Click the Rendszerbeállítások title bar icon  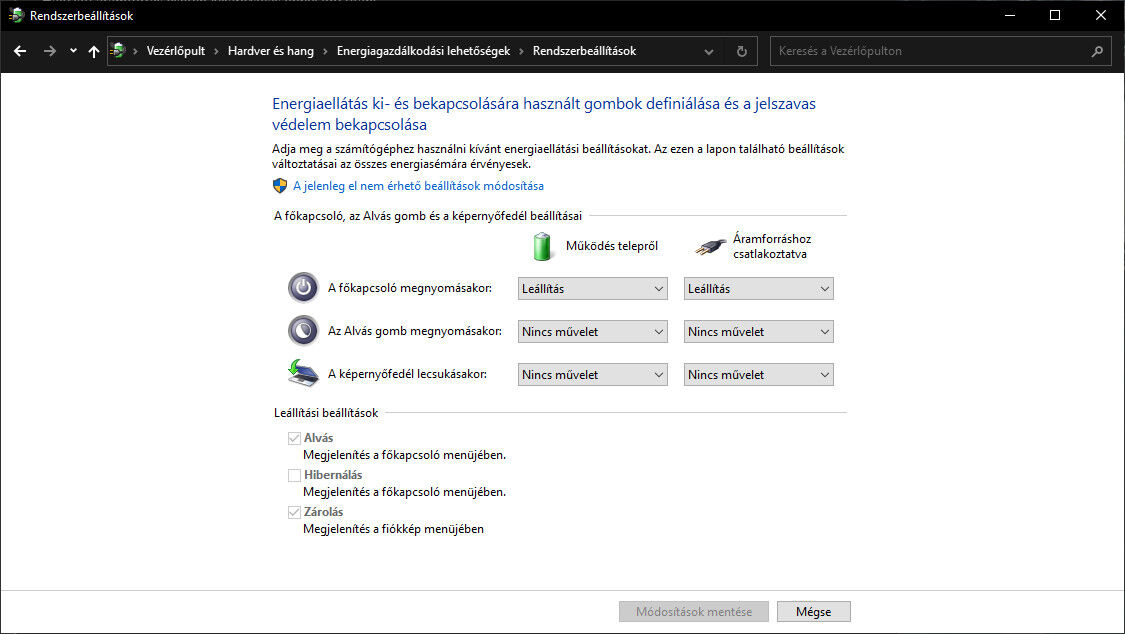click(x=16, y=15)
